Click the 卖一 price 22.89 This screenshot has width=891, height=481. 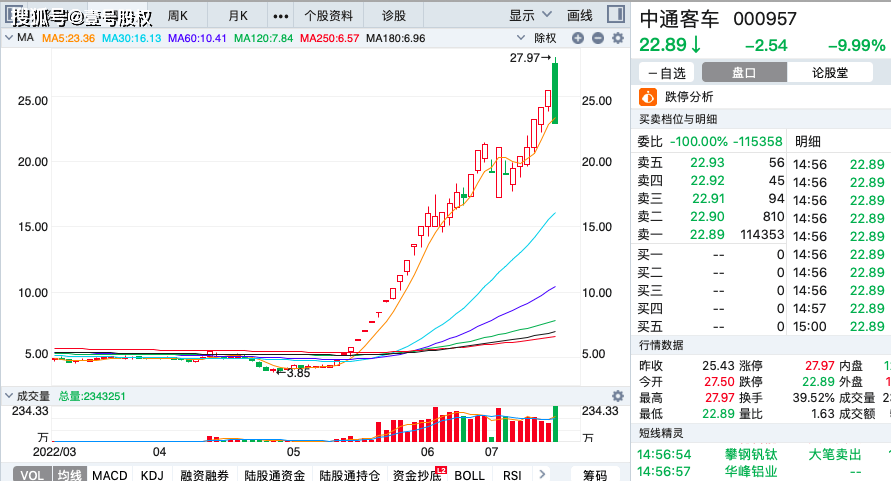click(707, 234)
